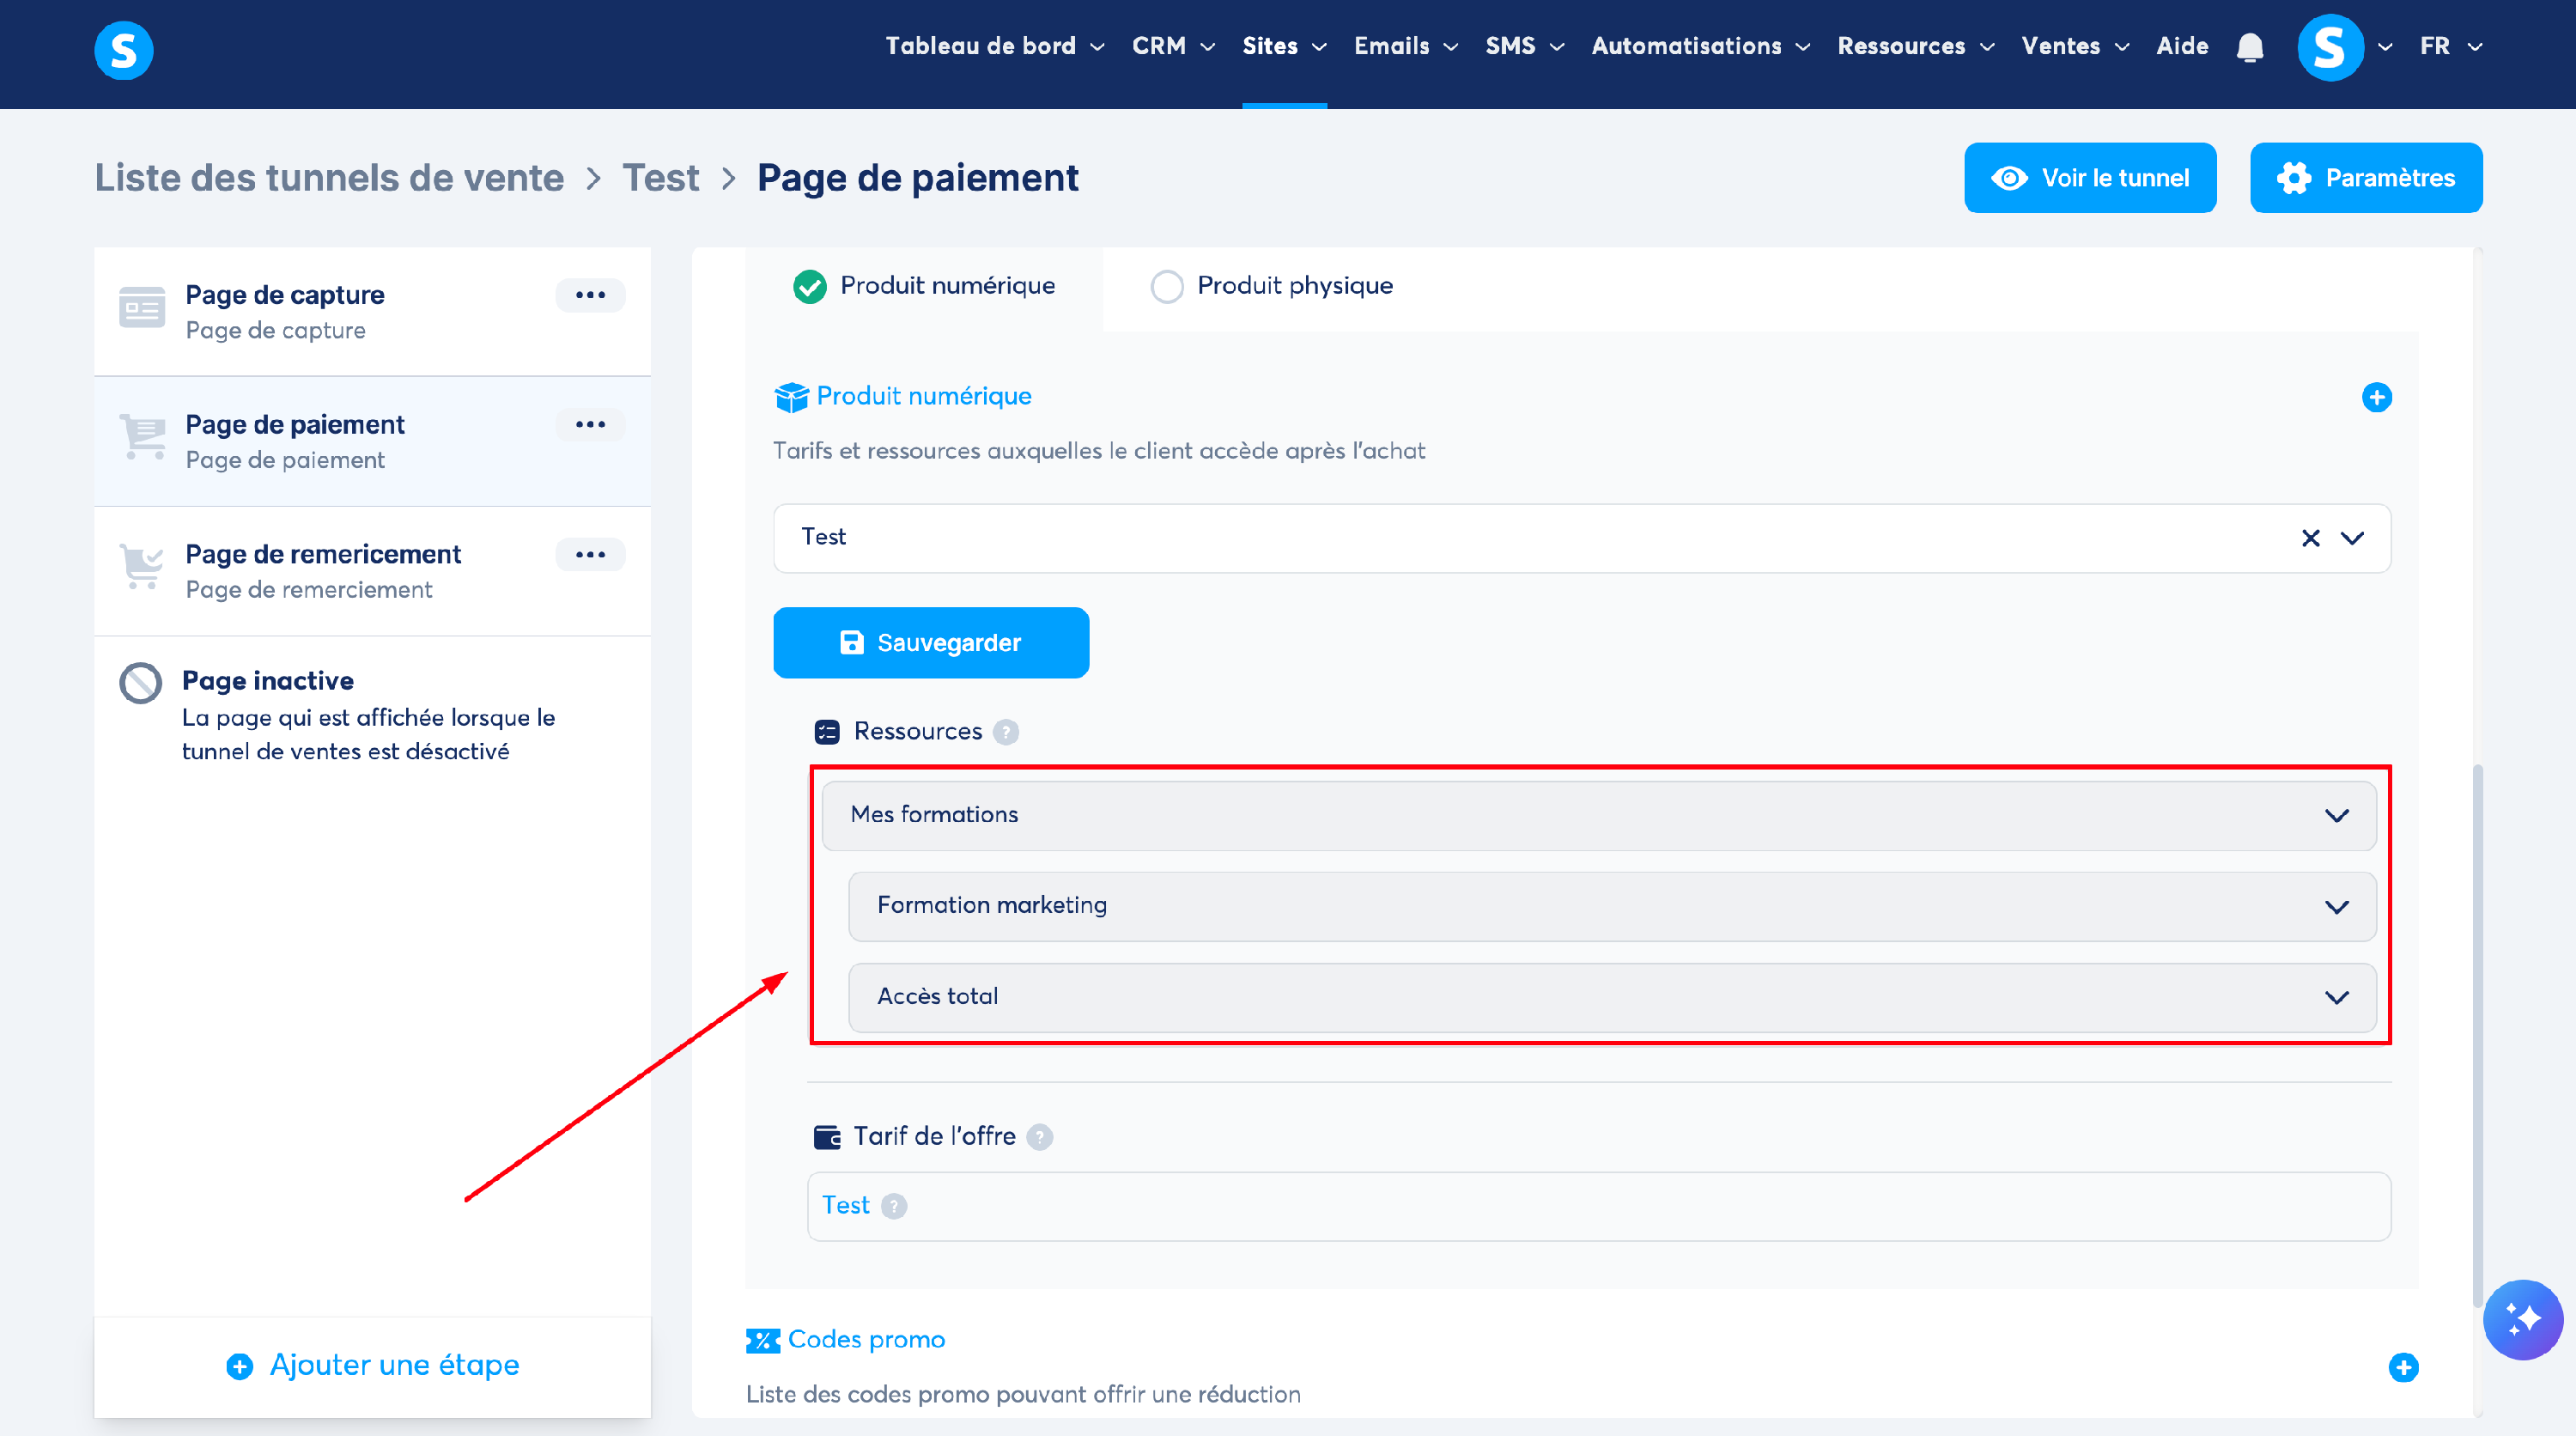
Task: Click the plus icon beside Produit numérique
Action: [2376, 397]
